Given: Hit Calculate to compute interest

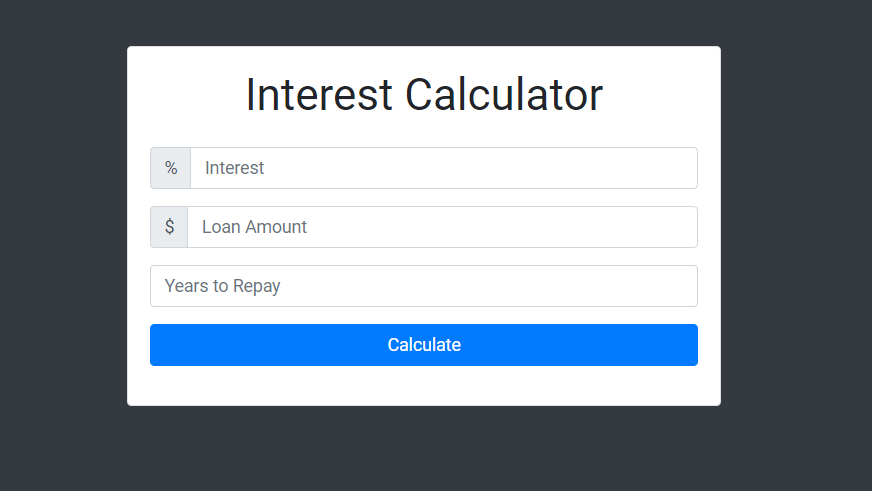Looking at the screenshot, I should tap(423, 345).
